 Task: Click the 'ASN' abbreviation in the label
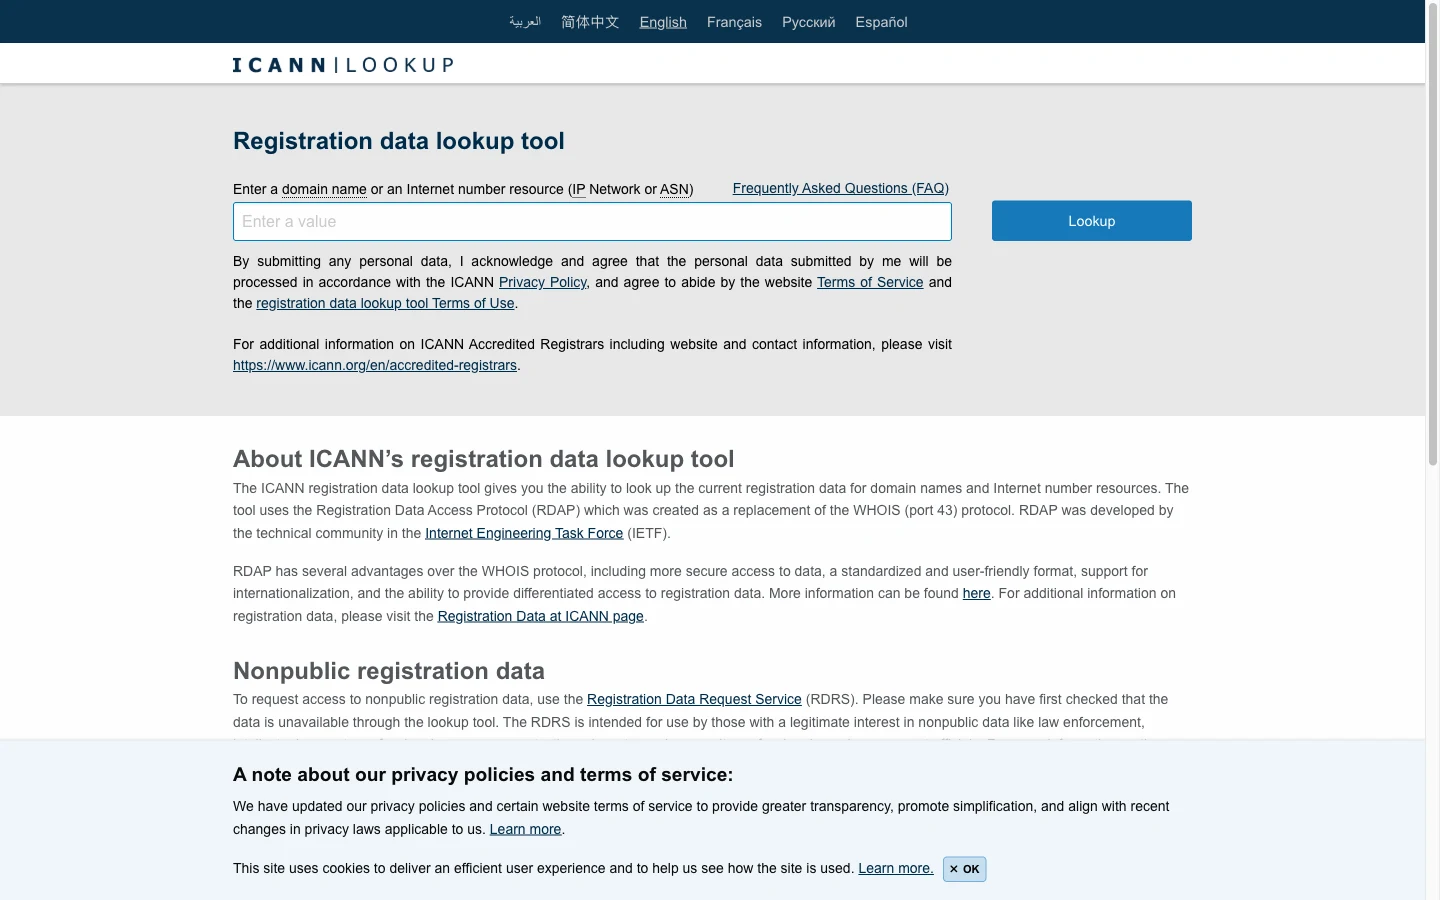tap(674, 189)
